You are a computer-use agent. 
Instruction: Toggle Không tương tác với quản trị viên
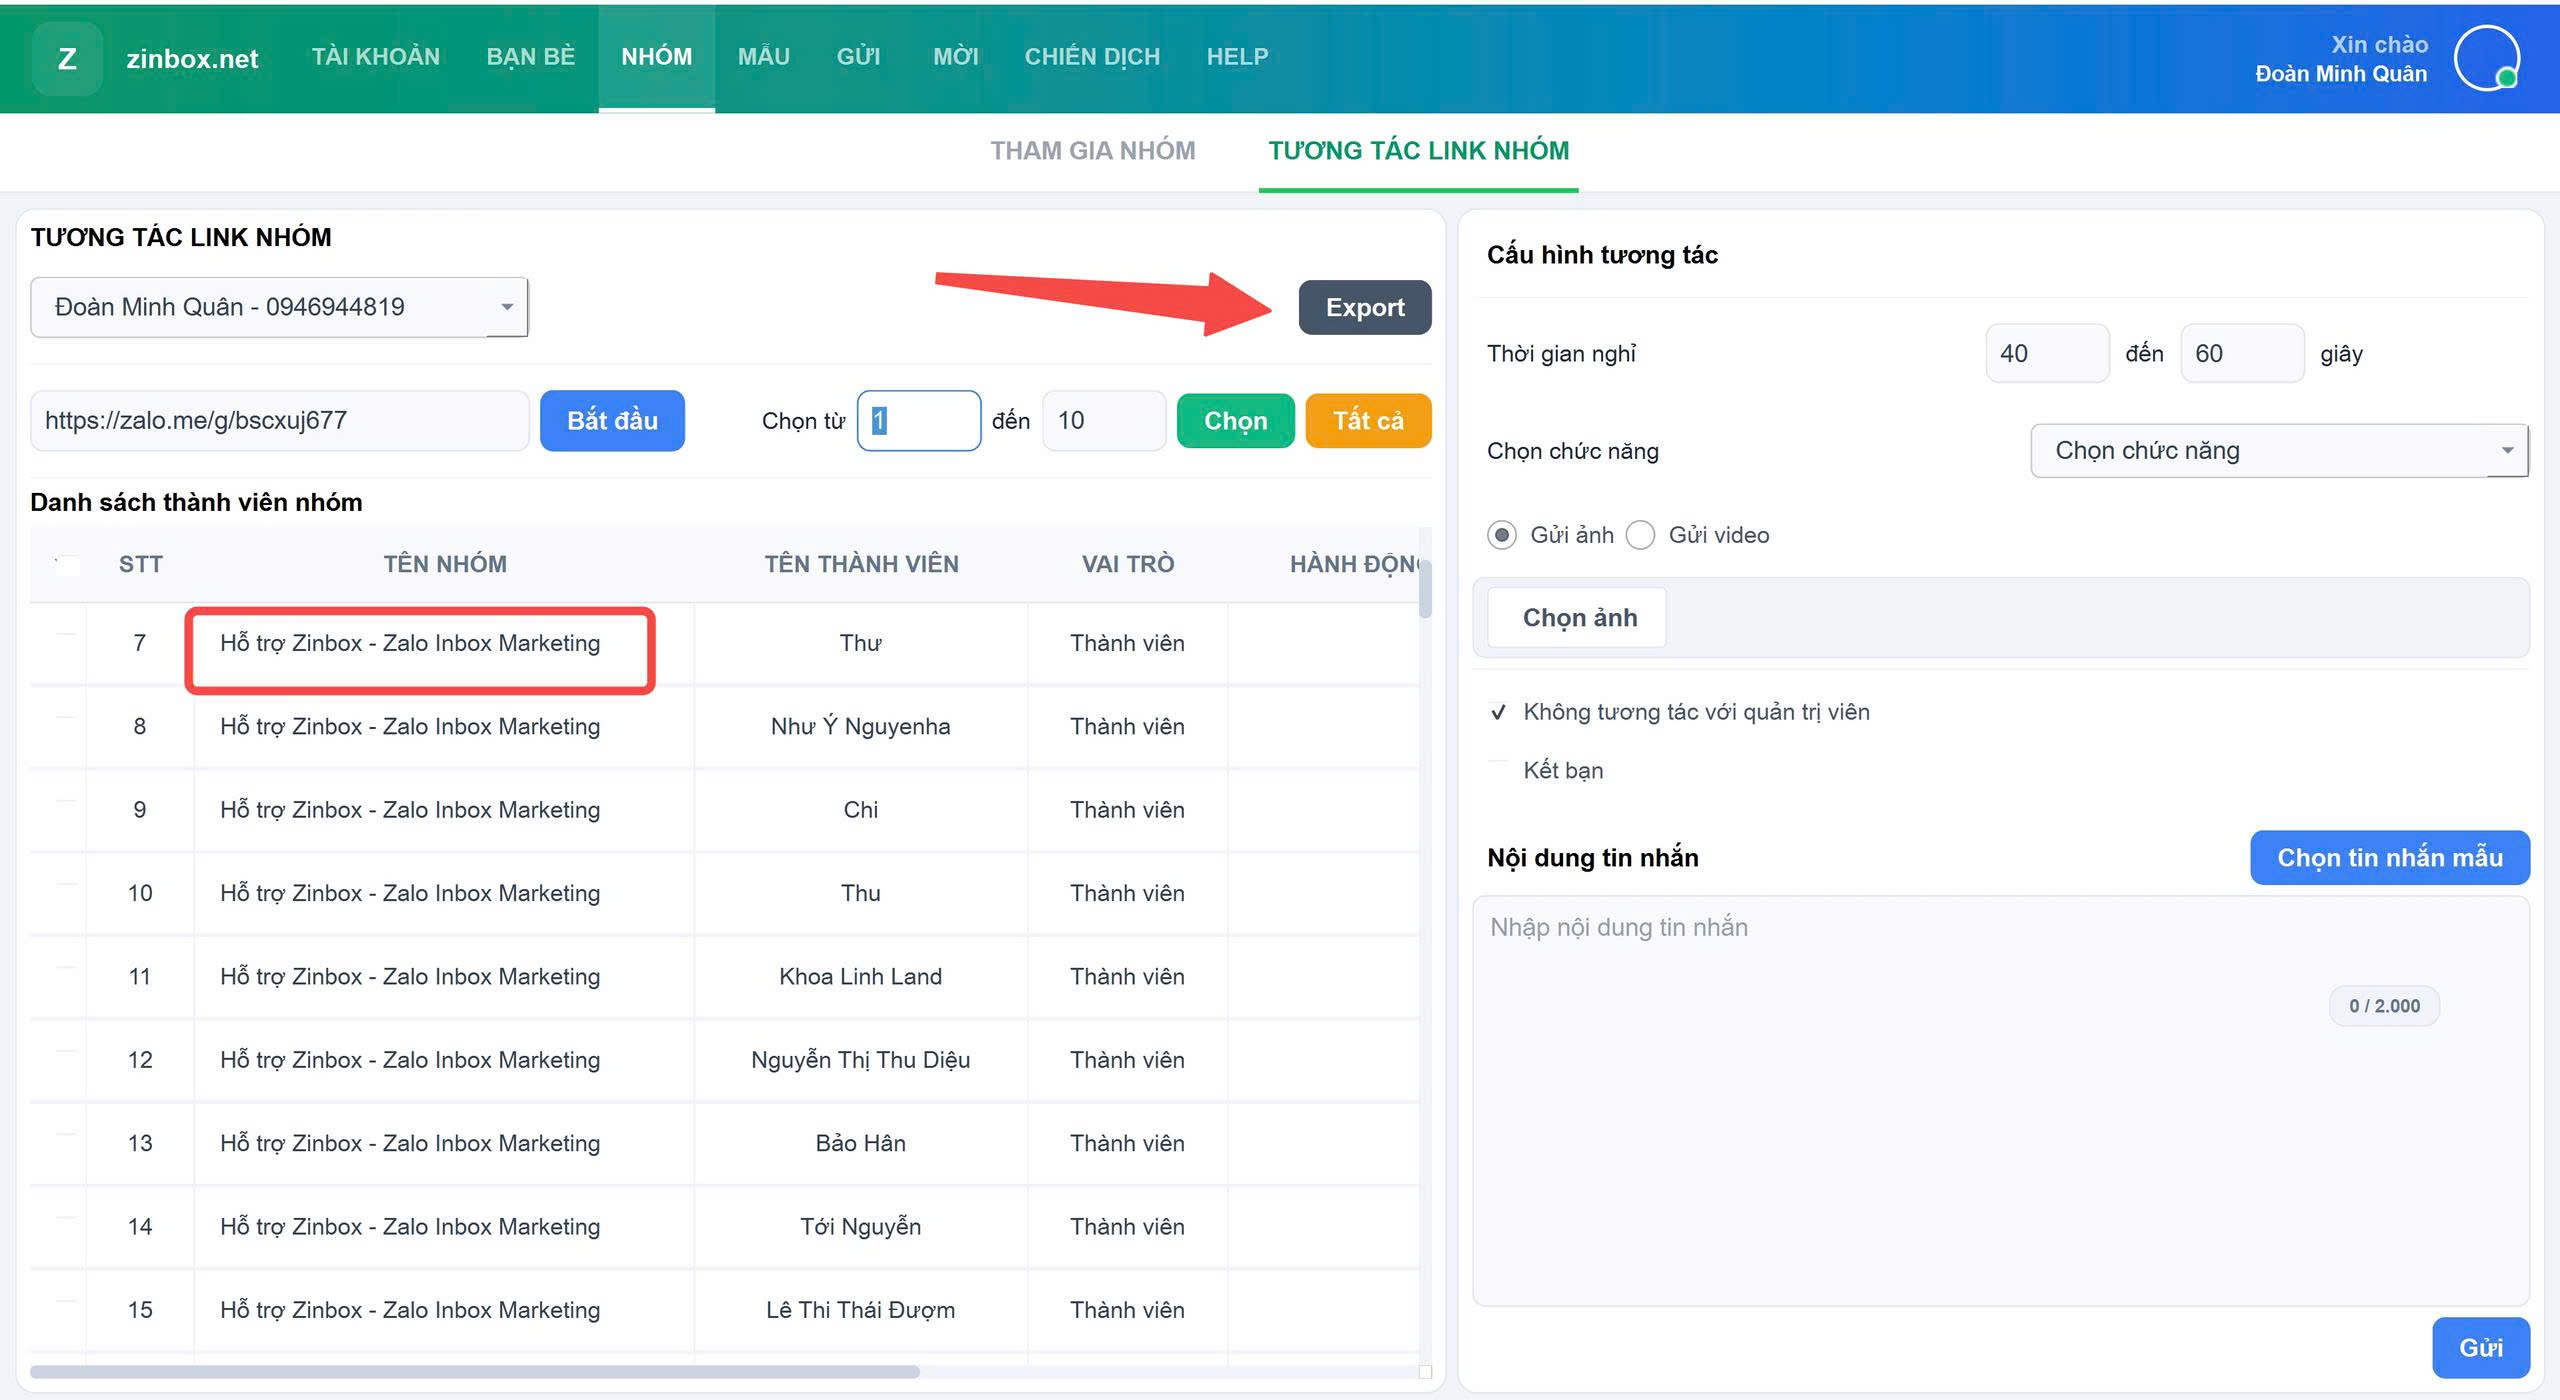click(1498, 712)
